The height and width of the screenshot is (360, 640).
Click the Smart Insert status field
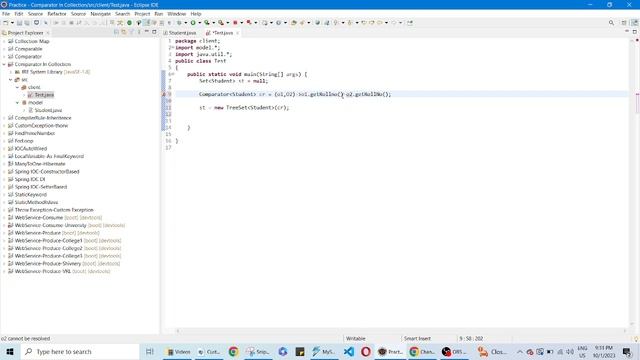coord(417,338)
